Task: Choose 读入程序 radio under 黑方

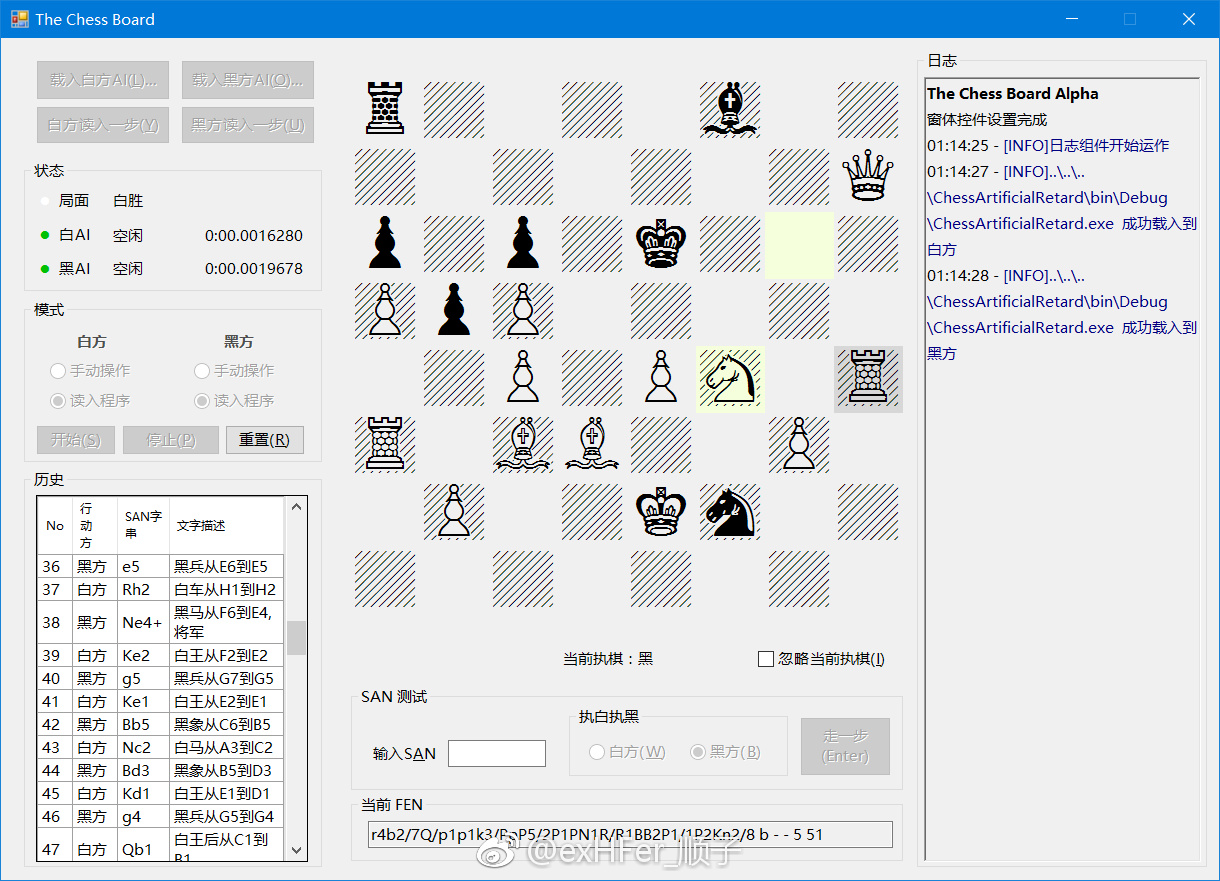Action: (202, 401)
